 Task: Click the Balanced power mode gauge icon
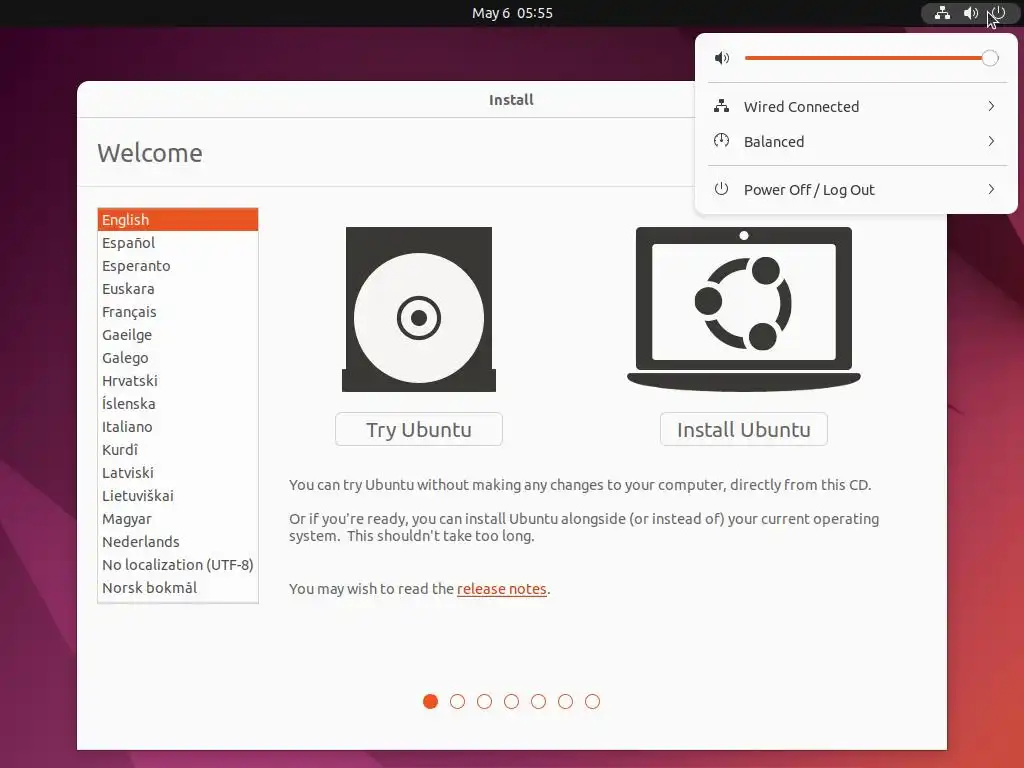pos(721,140)
